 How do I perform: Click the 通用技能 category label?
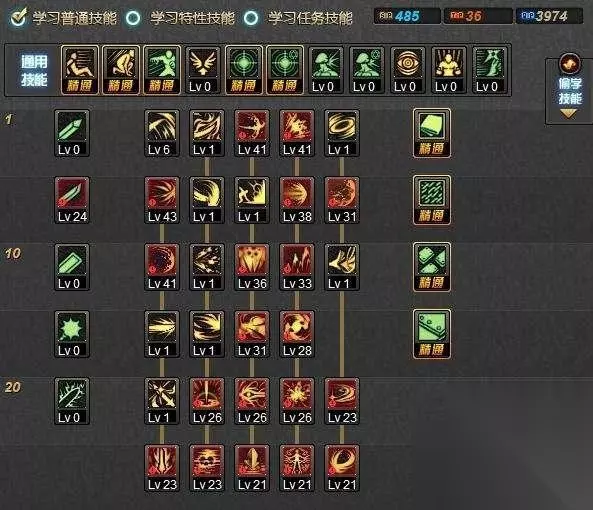click(x=34, y=70)
